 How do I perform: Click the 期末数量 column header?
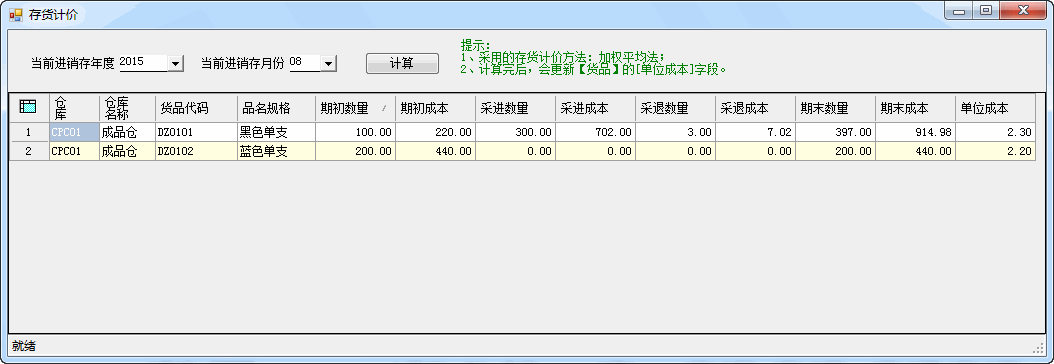pyautogui.click(x=836, y=107)
